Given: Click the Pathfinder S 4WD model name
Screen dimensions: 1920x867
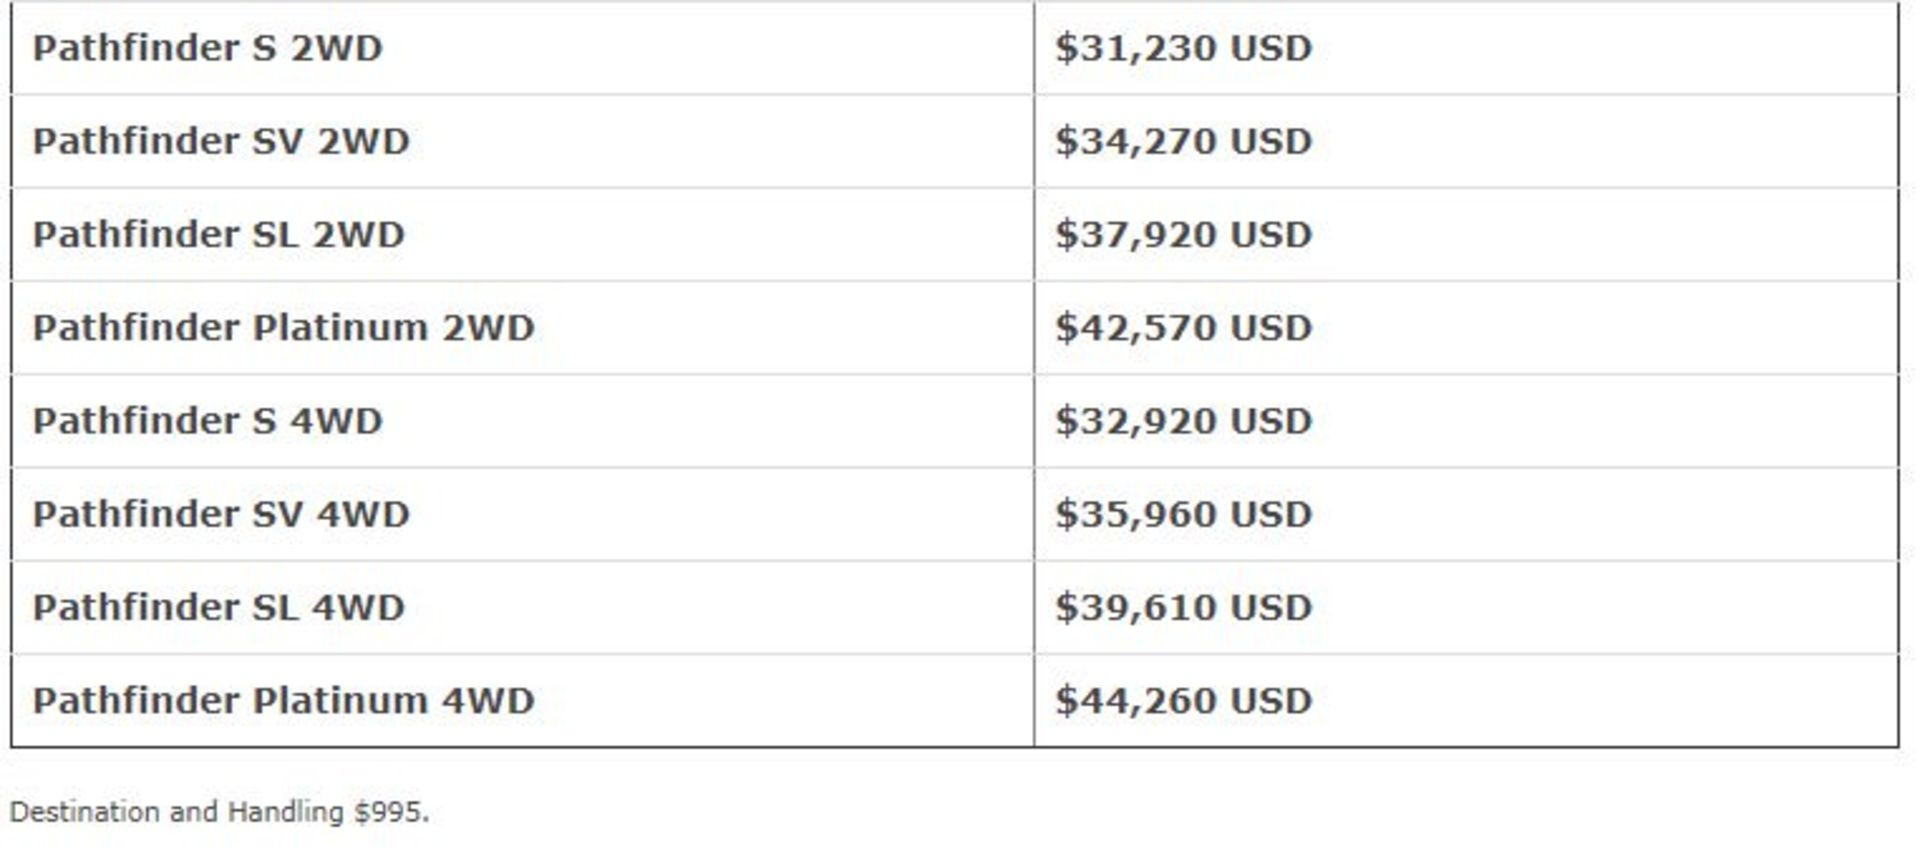Looking at the screenshot, I should [x=207, y=421].
